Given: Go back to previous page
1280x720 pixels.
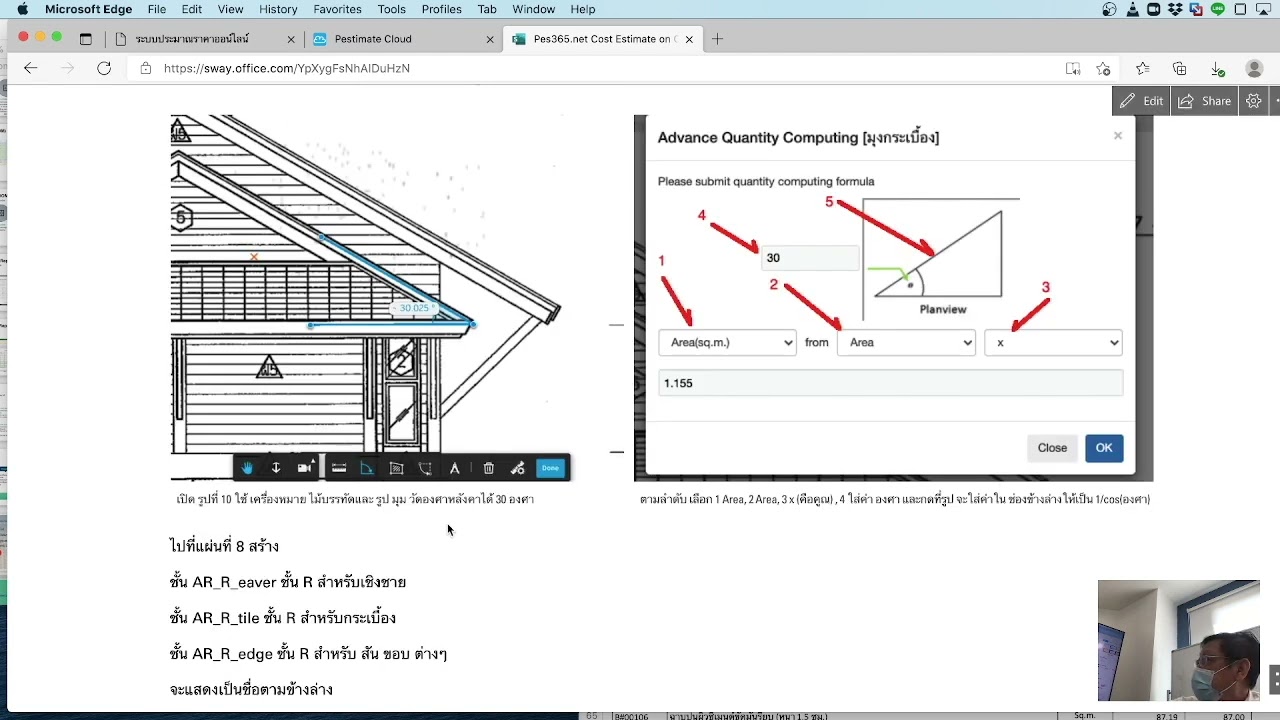Looking at the screenshot, I should [30, 68].
